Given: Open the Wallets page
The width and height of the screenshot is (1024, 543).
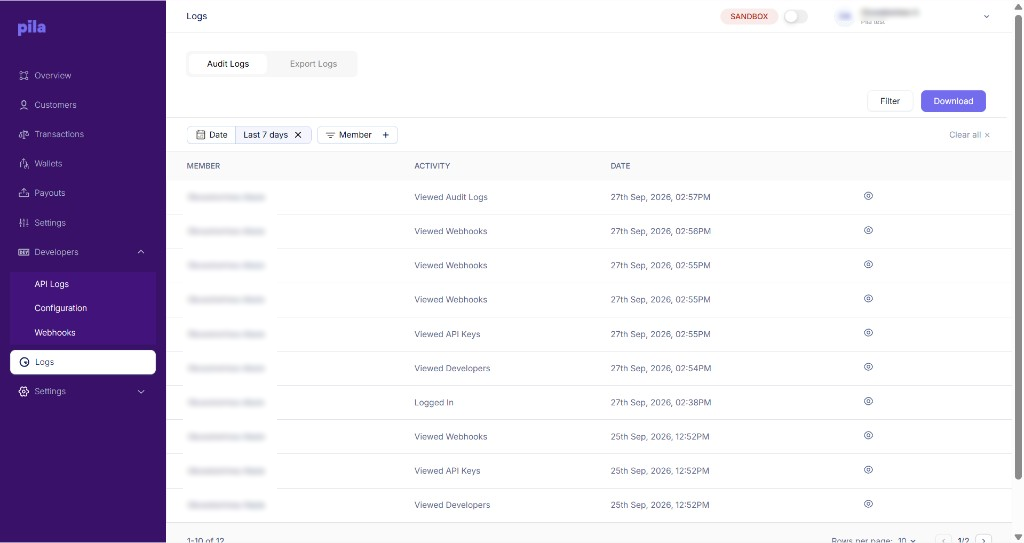Looking at the screenshot, I should point(48,164).
